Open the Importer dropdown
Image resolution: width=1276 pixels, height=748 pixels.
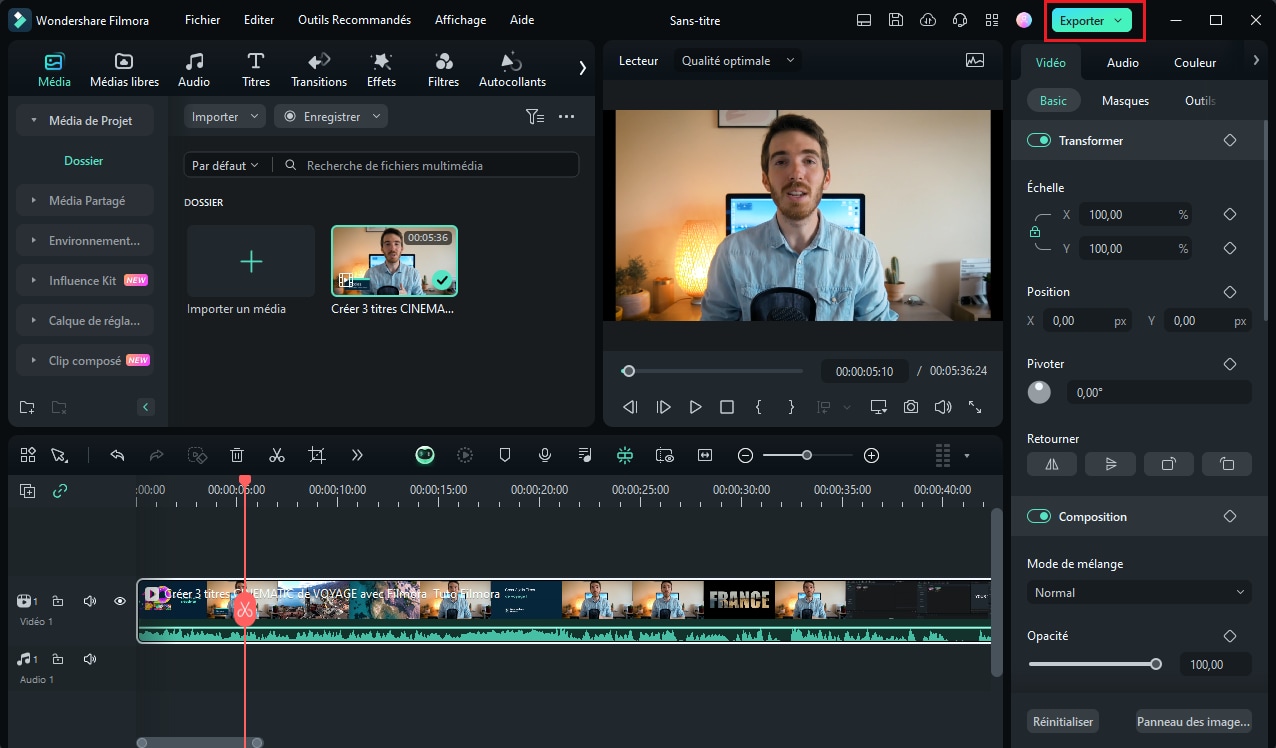(225, 117)
